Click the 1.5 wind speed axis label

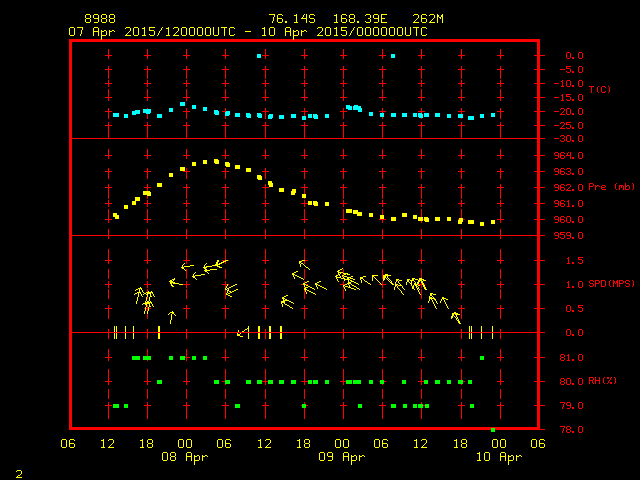tap(574, 260)
